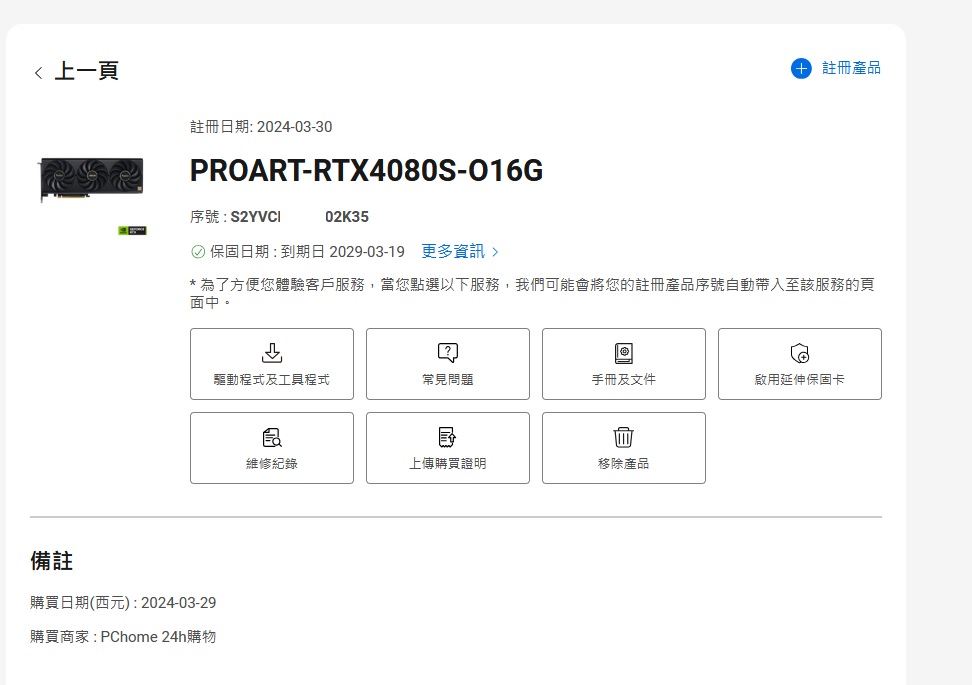
Task: Click the GeForce RTX badge image
Action: (x=132, y=231)
